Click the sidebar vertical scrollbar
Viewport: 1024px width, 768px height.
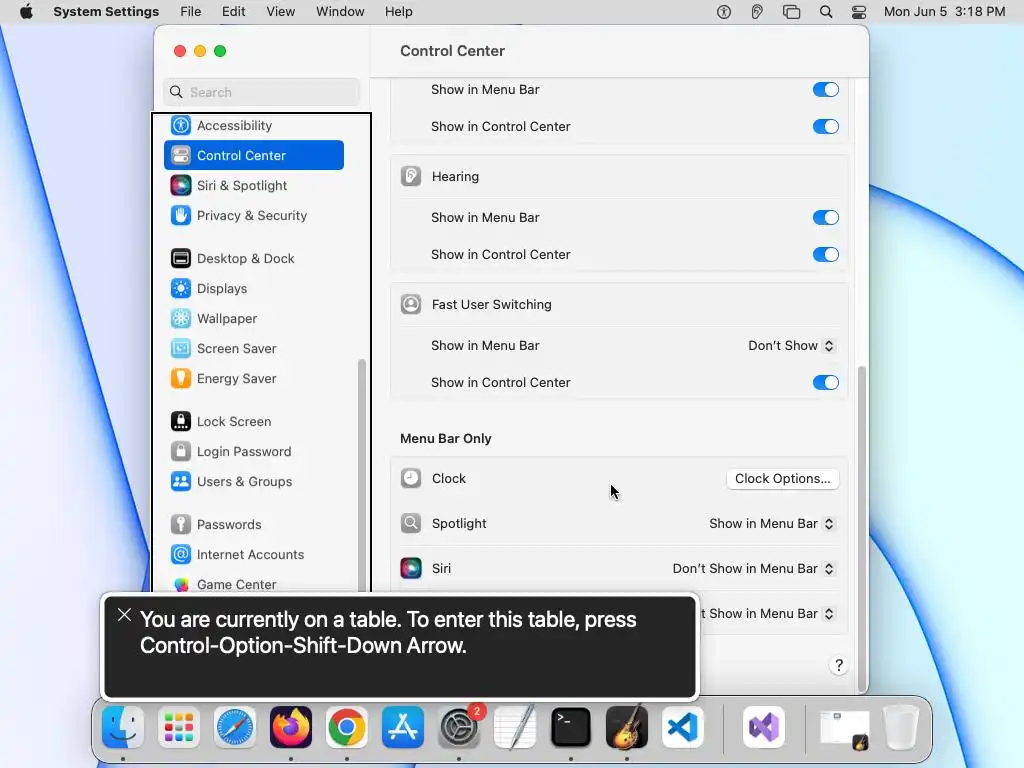click(x=362, y=475)
